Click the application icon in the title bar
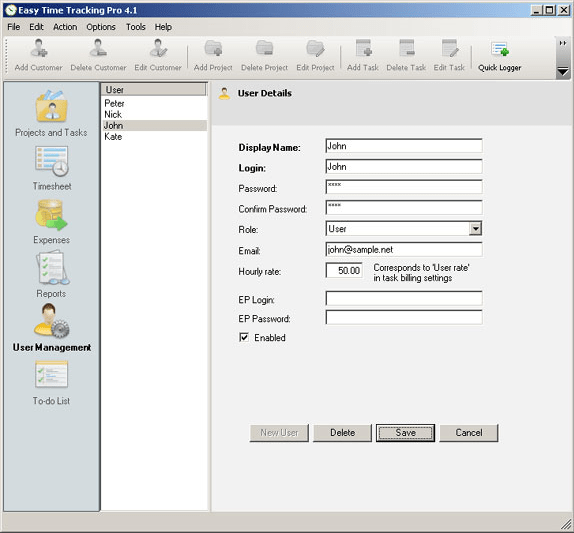The height and width of the screenshot is (533, 574). click(x=11, y=10)
